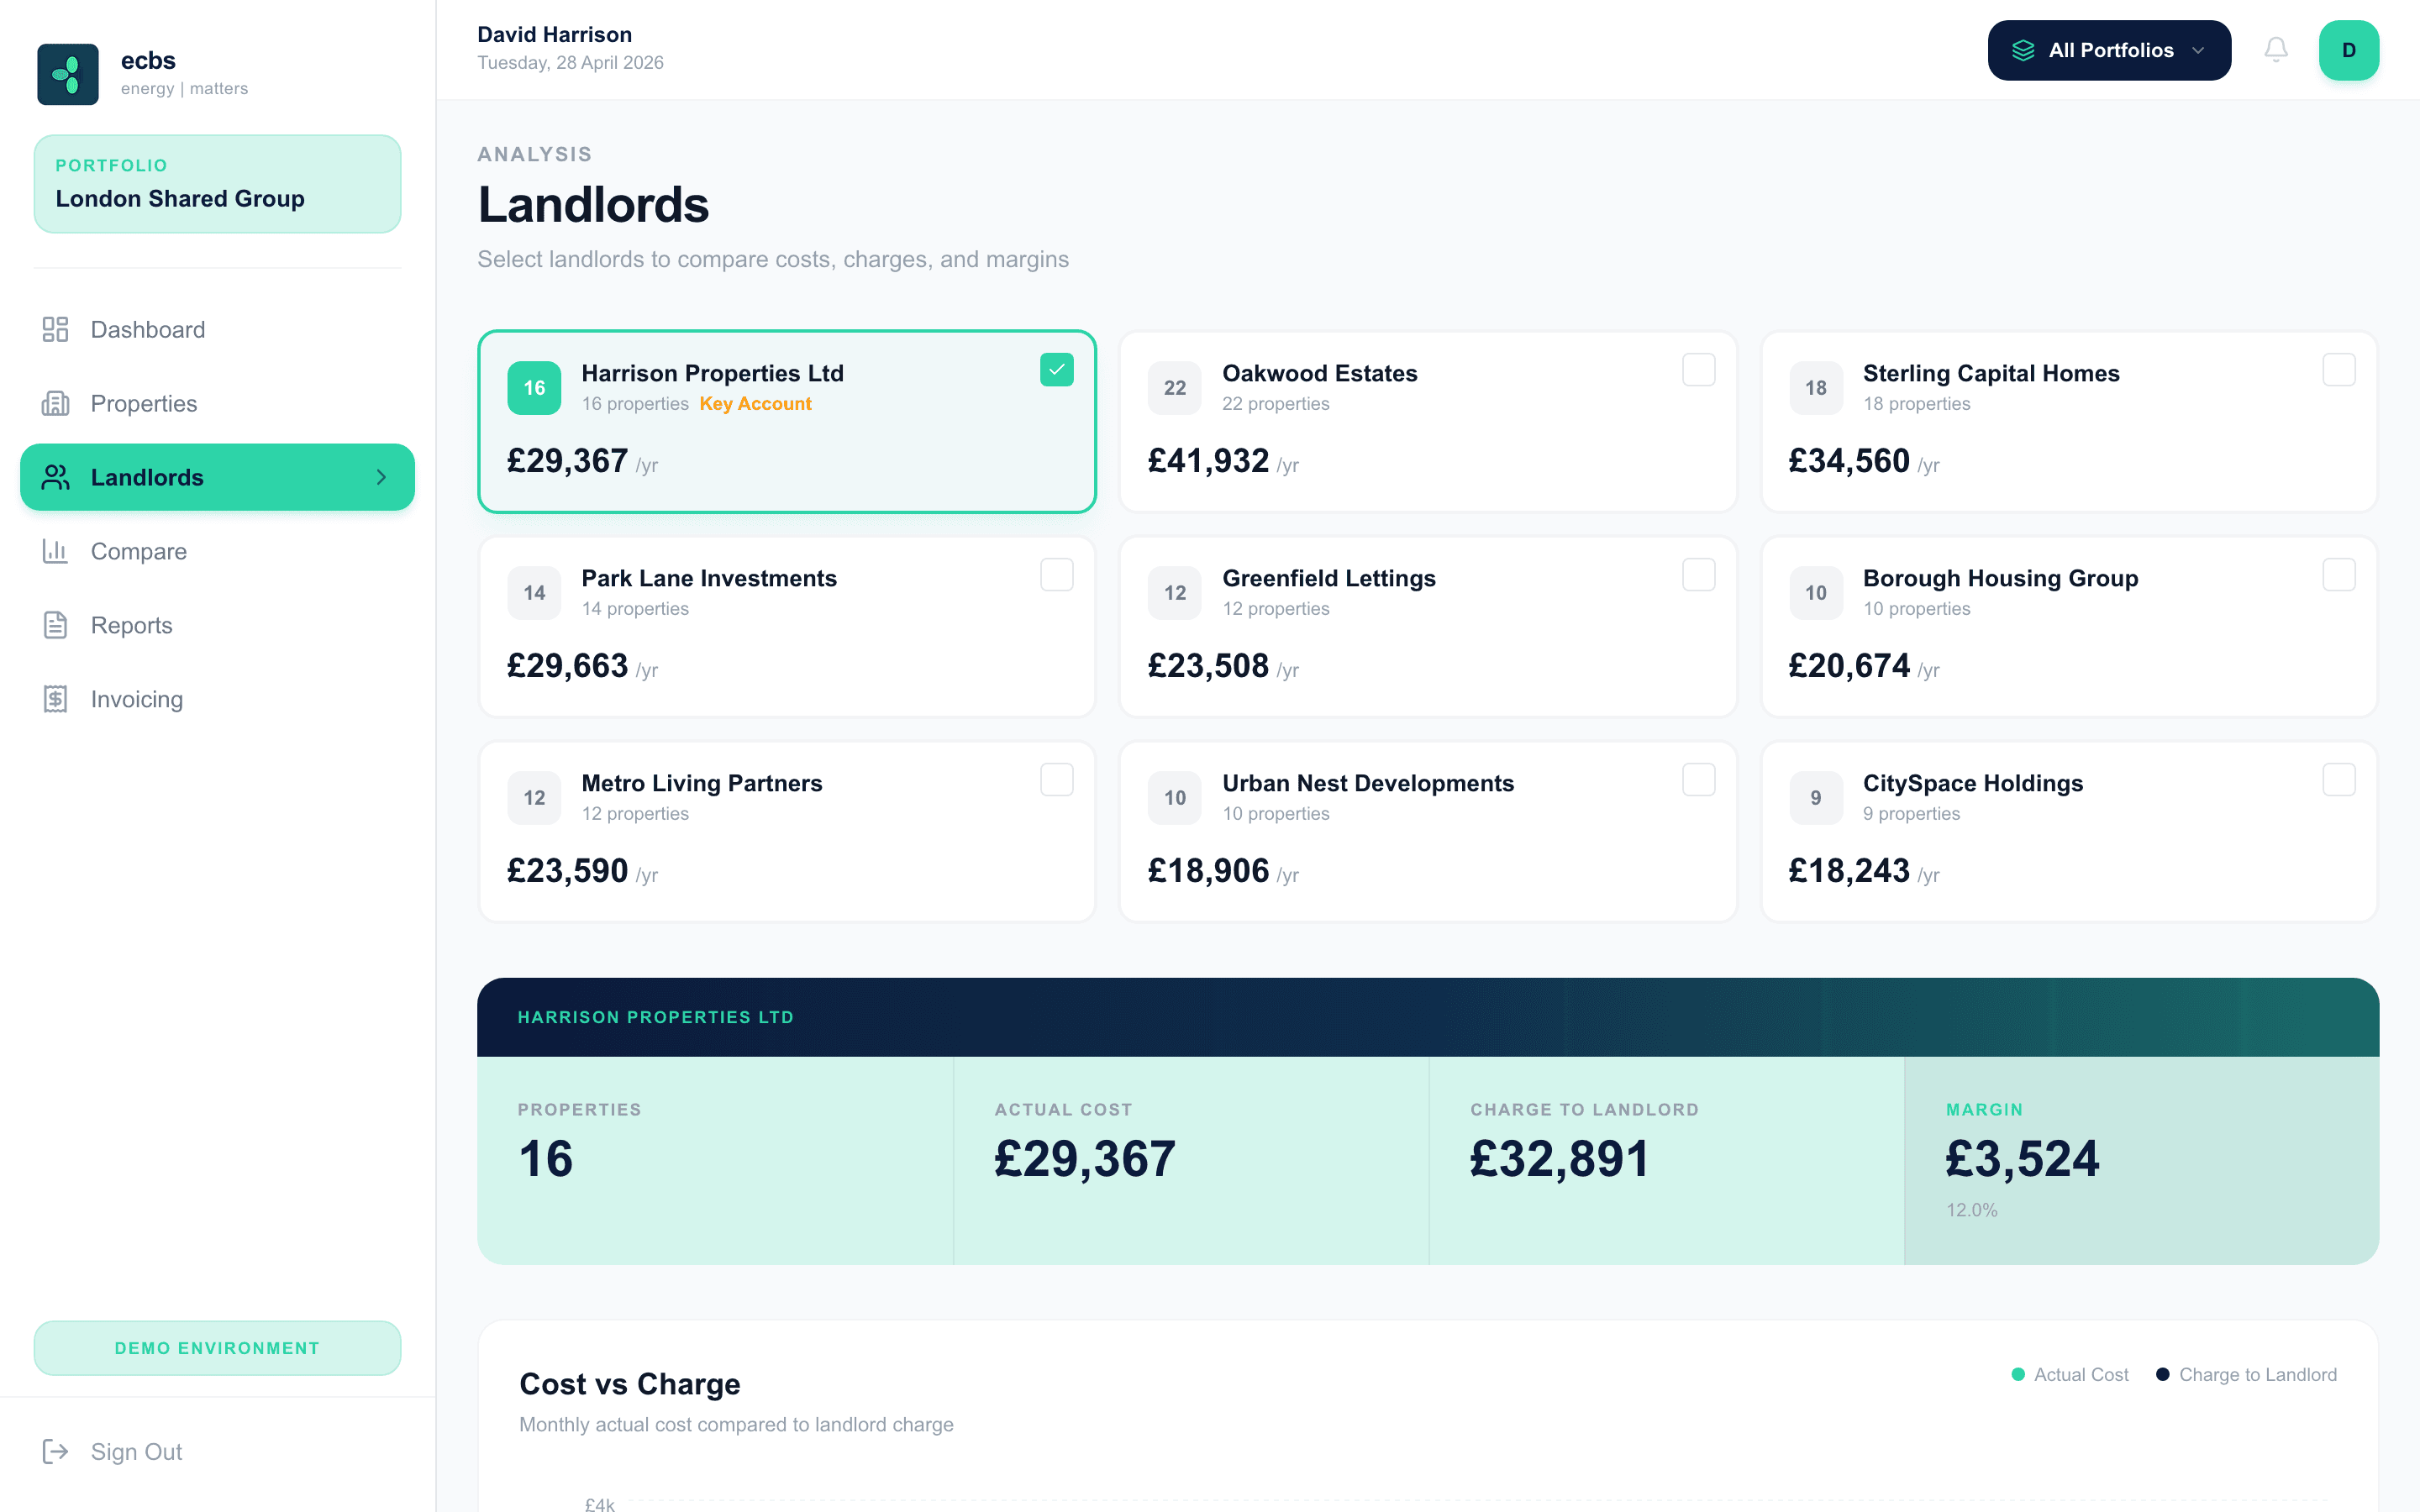Click the Properties building icon

point(55,403)
